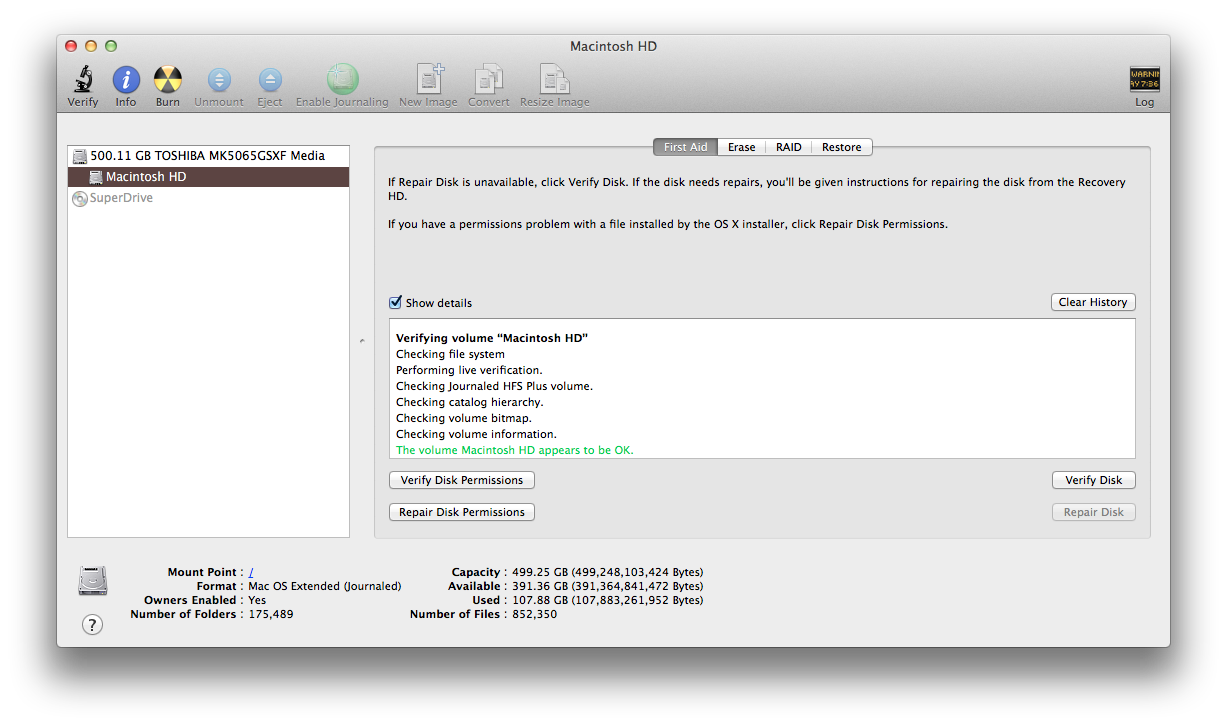The image size is (1227, 726).
Task: Click the sidebar splitter handle dot
Action: (362, 341)
